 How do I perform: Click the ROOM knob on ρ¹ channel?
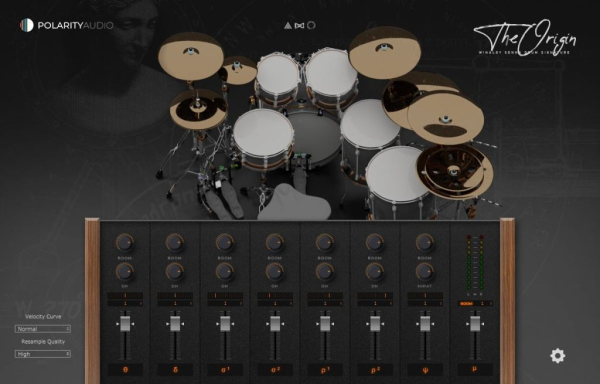325,242
